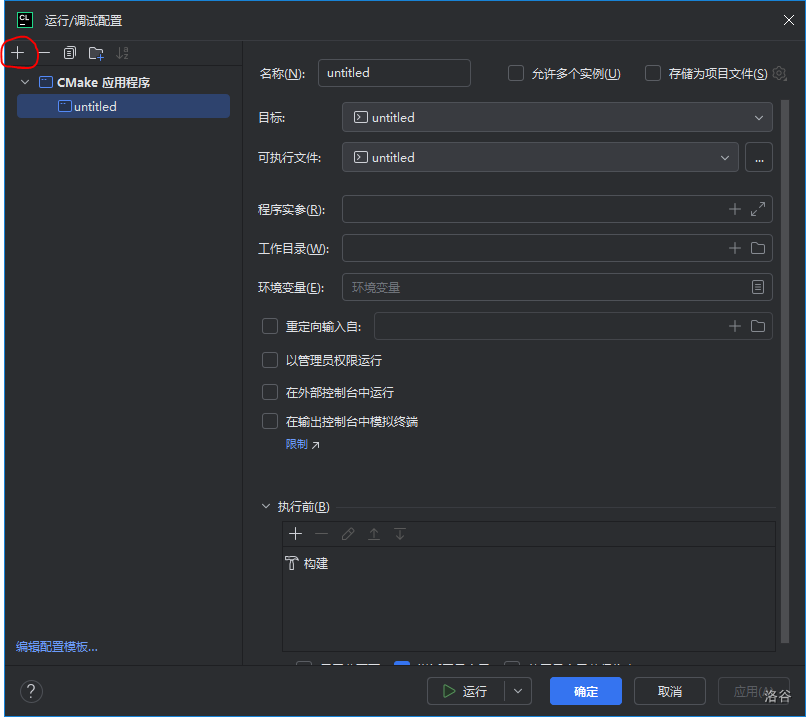Viewport: 806px width, 717px height.
Task: Open the 环境变量 editor icon
Action: [x=758, y=287]
